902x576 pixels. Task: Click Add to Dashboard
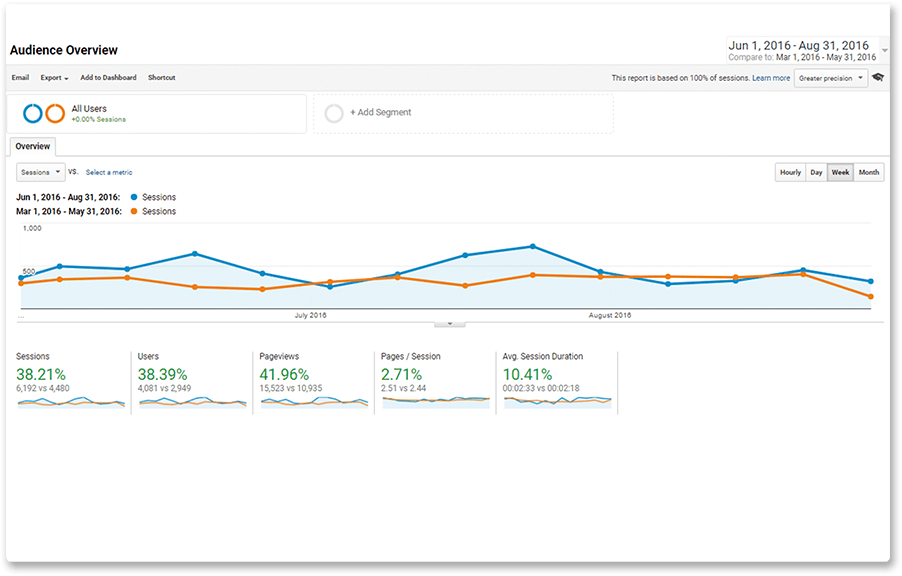[108, 78]
